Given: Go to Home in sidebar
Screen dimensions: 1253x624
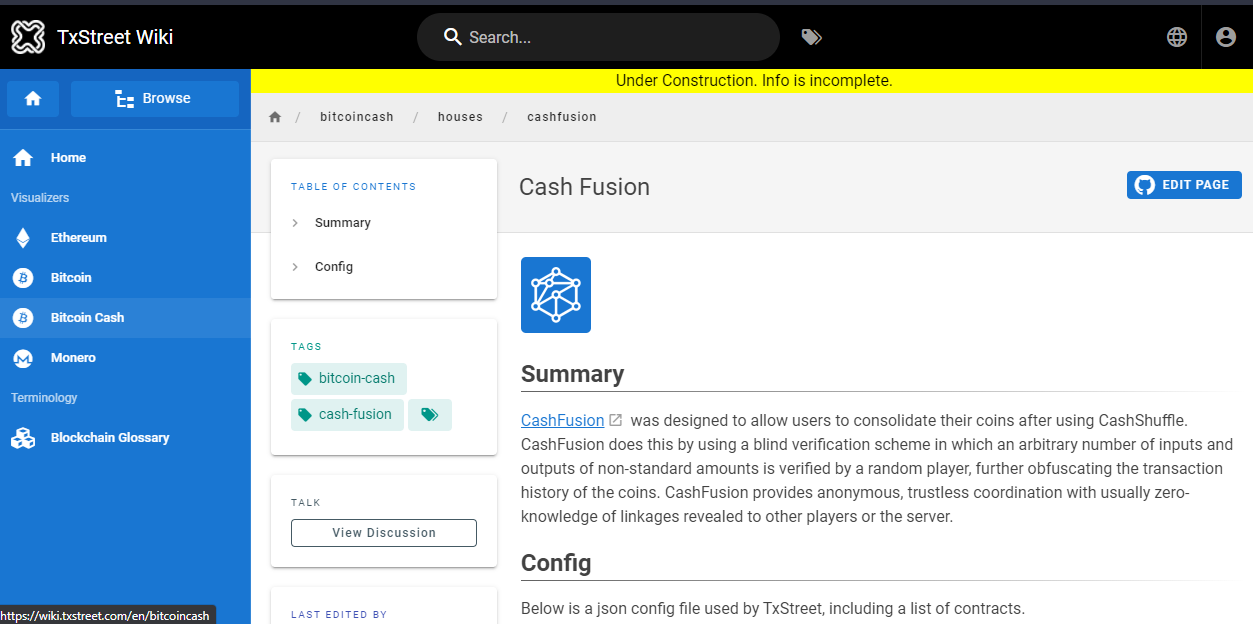Looking at the screenshot, I should [x=125, y=158].
